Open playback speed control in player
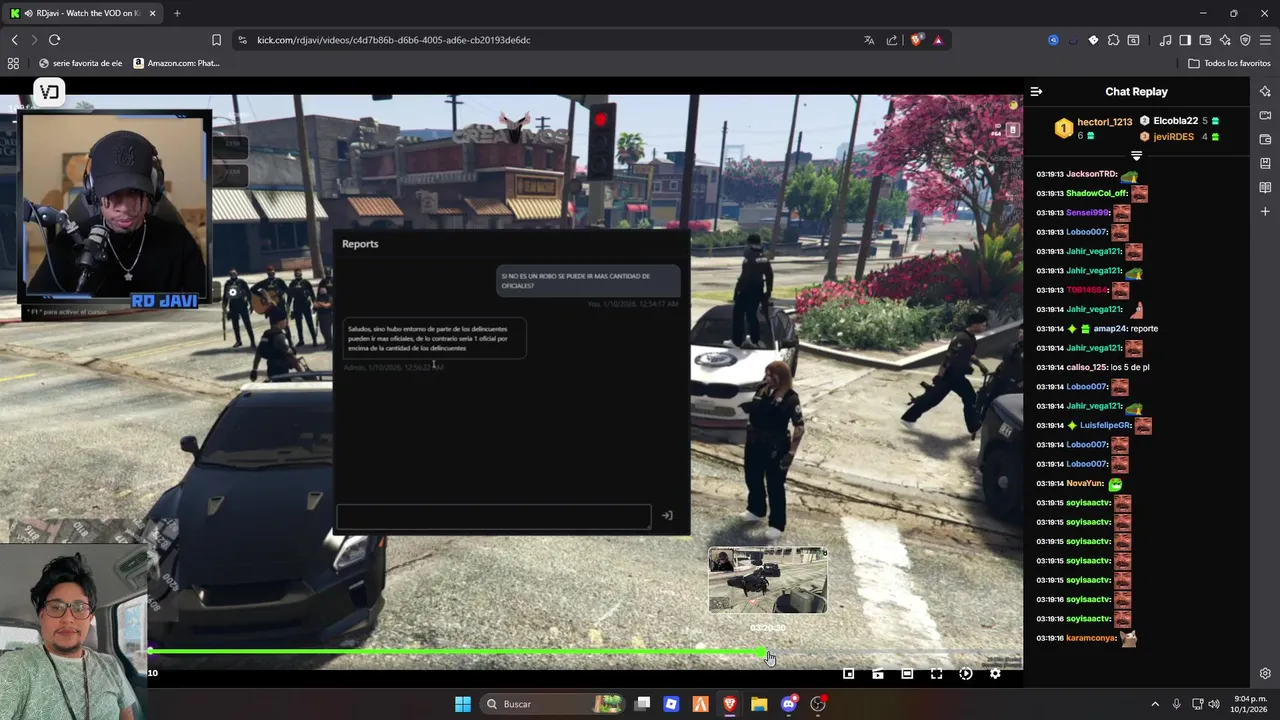The width and height of the screenshot is (1280, 720). 966,674
